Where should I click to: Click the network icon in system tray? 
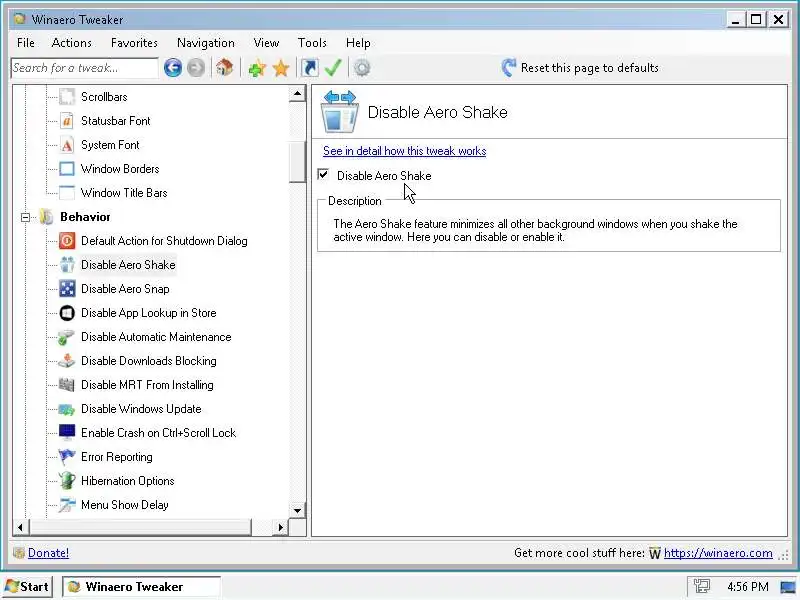pos(703,587)
